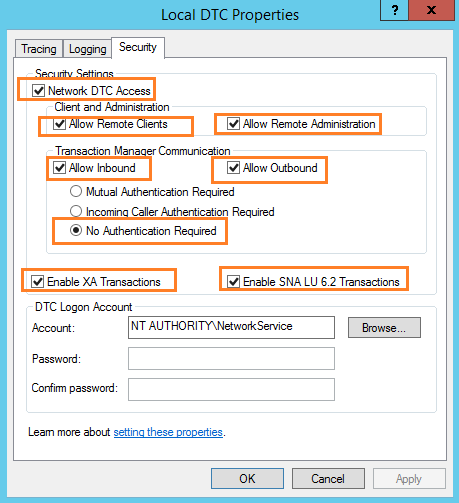459x503 pixels.
Task: Toggle Allow Remote Administration checkbox
Action: 233,123
